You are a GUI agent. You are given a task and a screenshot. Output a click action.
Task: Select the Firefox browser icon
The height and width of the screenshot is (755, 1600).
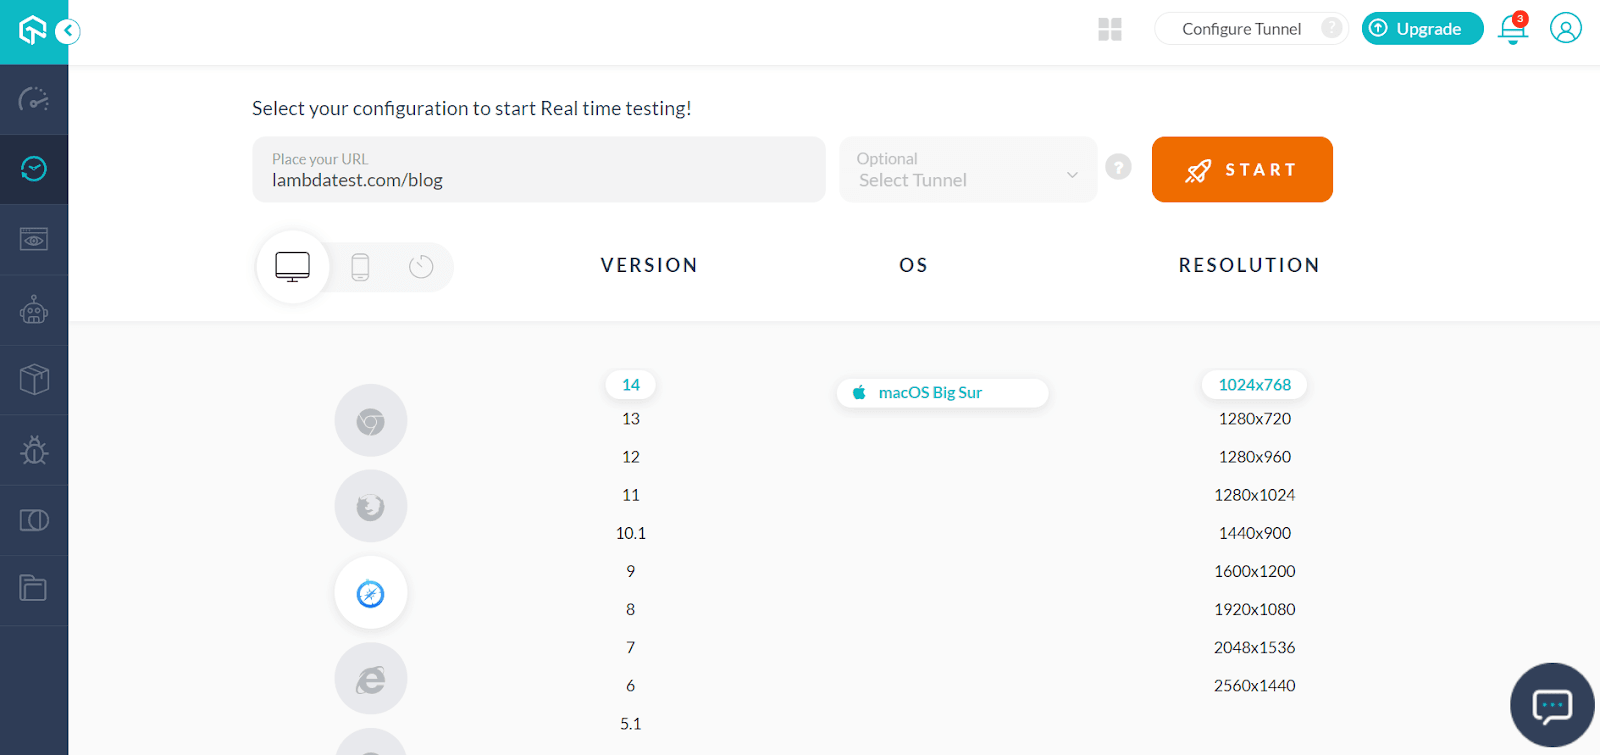point(371,507)
